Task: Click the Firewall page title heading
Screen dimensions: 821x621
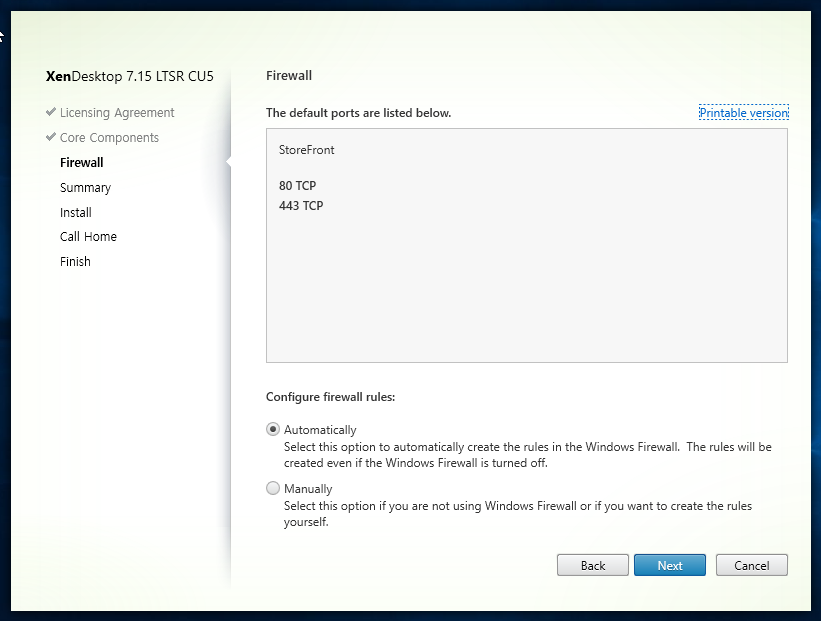Action: (289, 75)
